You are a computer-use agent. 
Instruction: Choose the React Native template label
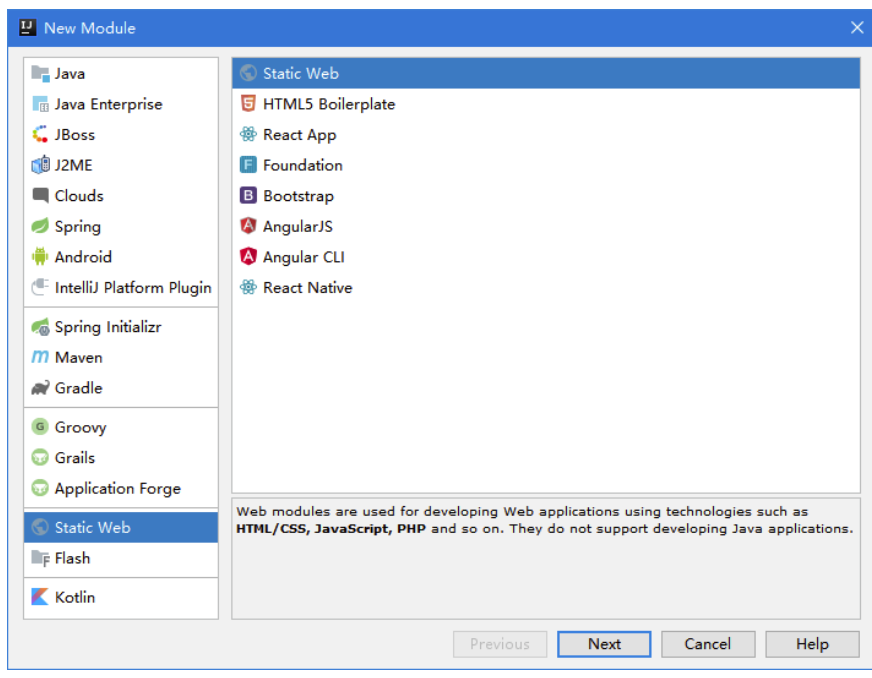[308, 288]
